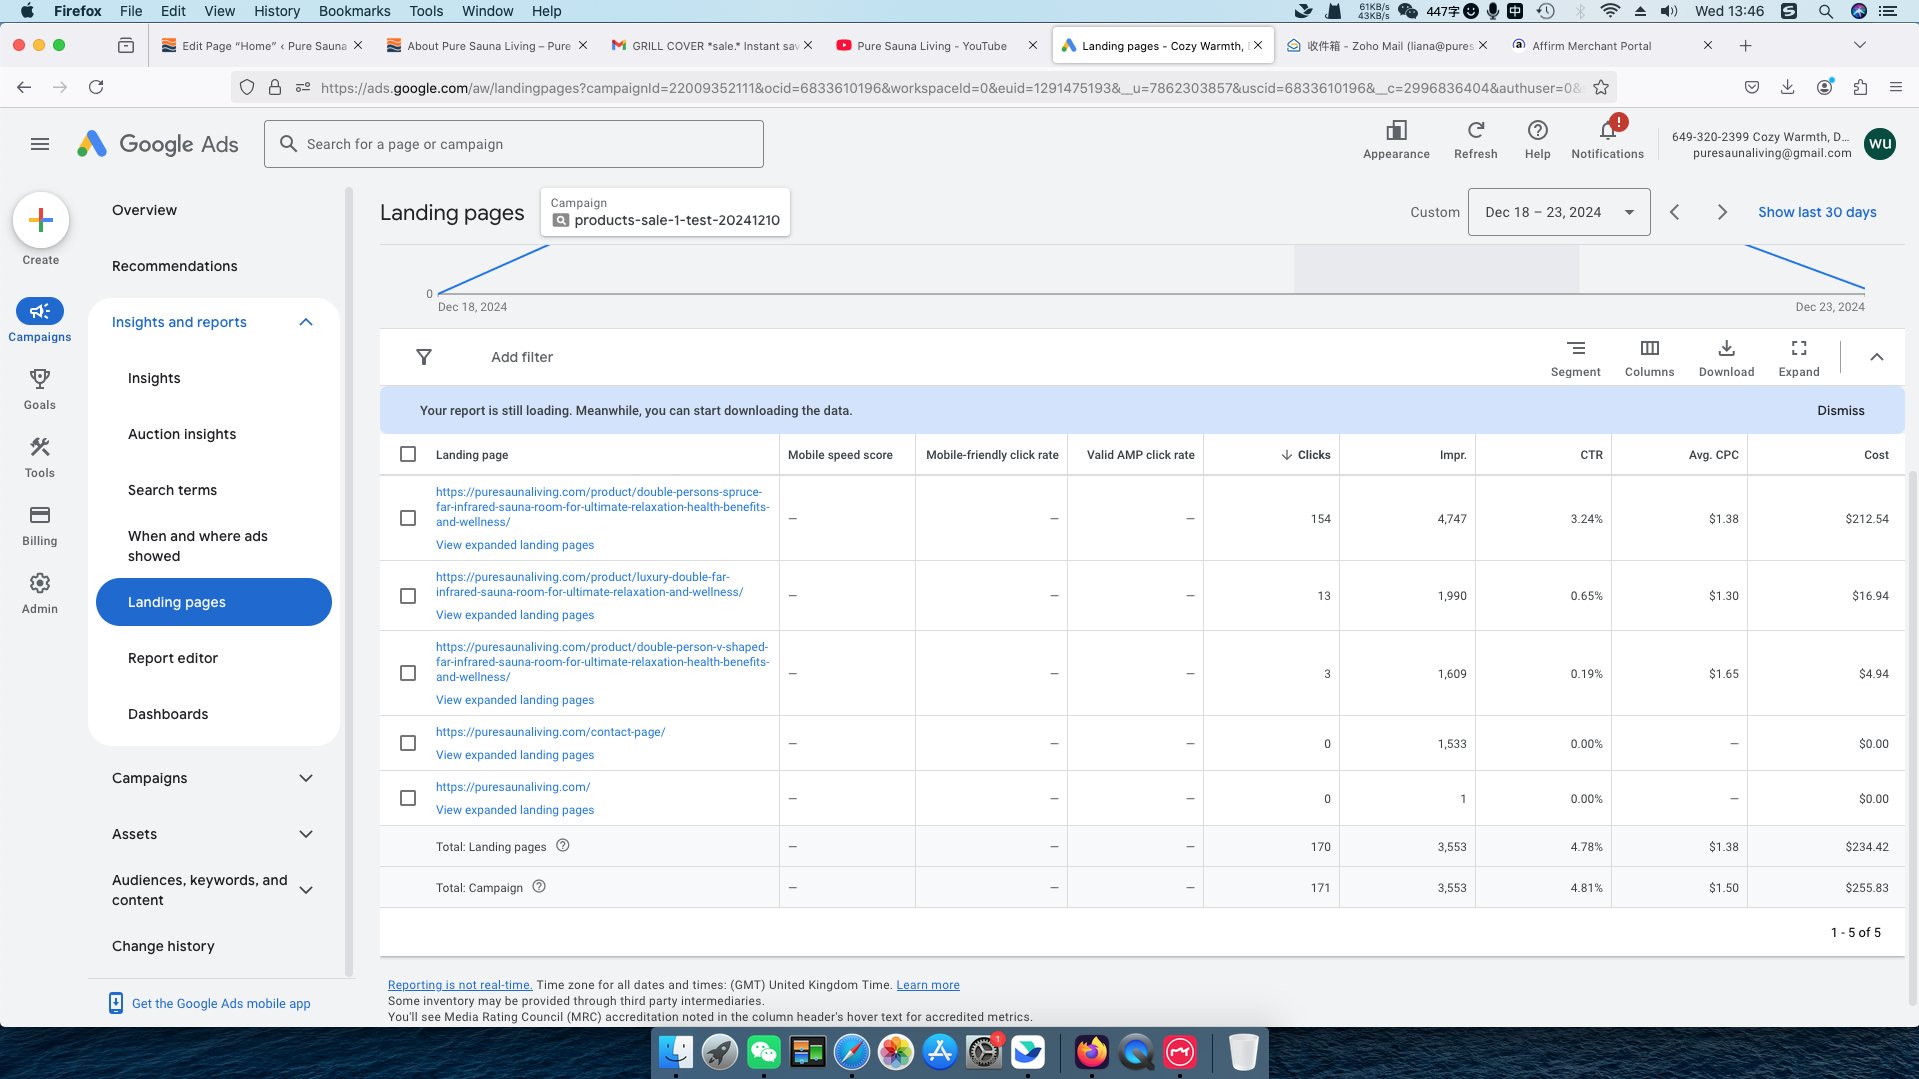Click the search for page or campaign field
Viewport: 1919px width, 1079px height.
tap(514, 144)
